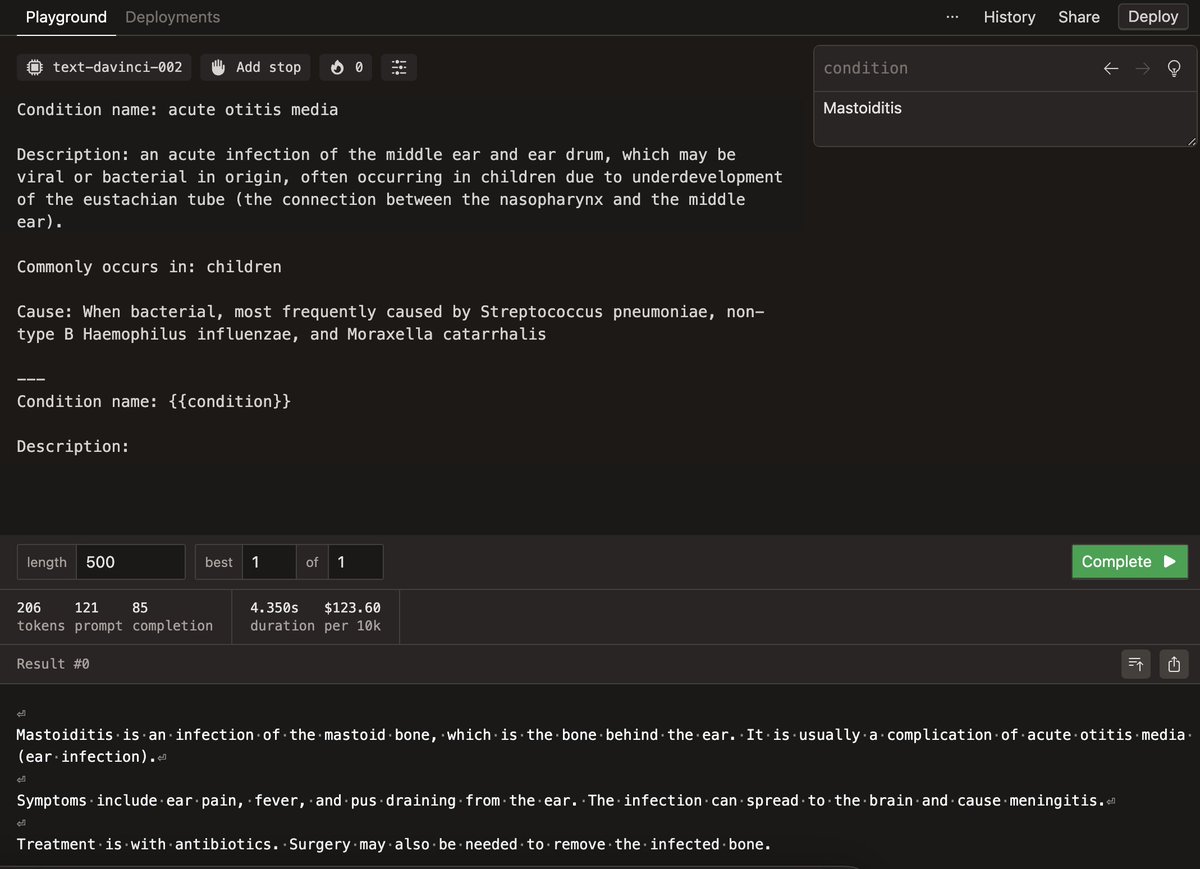Click the lightbulb suggestion icon

point(1175,68)
